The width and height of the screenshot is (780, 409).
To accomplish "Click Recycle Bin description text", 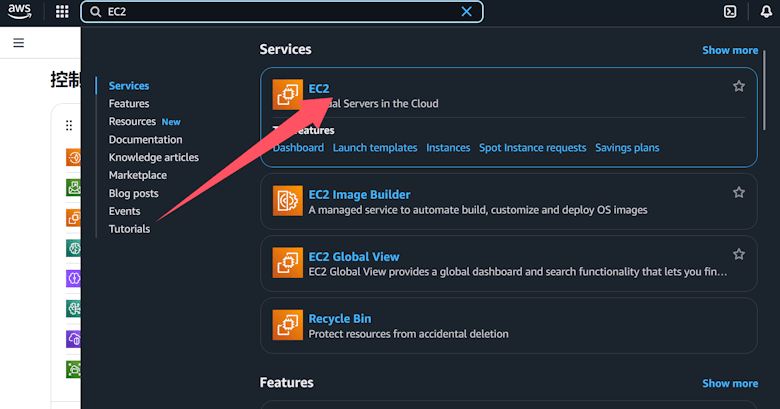I will tap(408, 334).
